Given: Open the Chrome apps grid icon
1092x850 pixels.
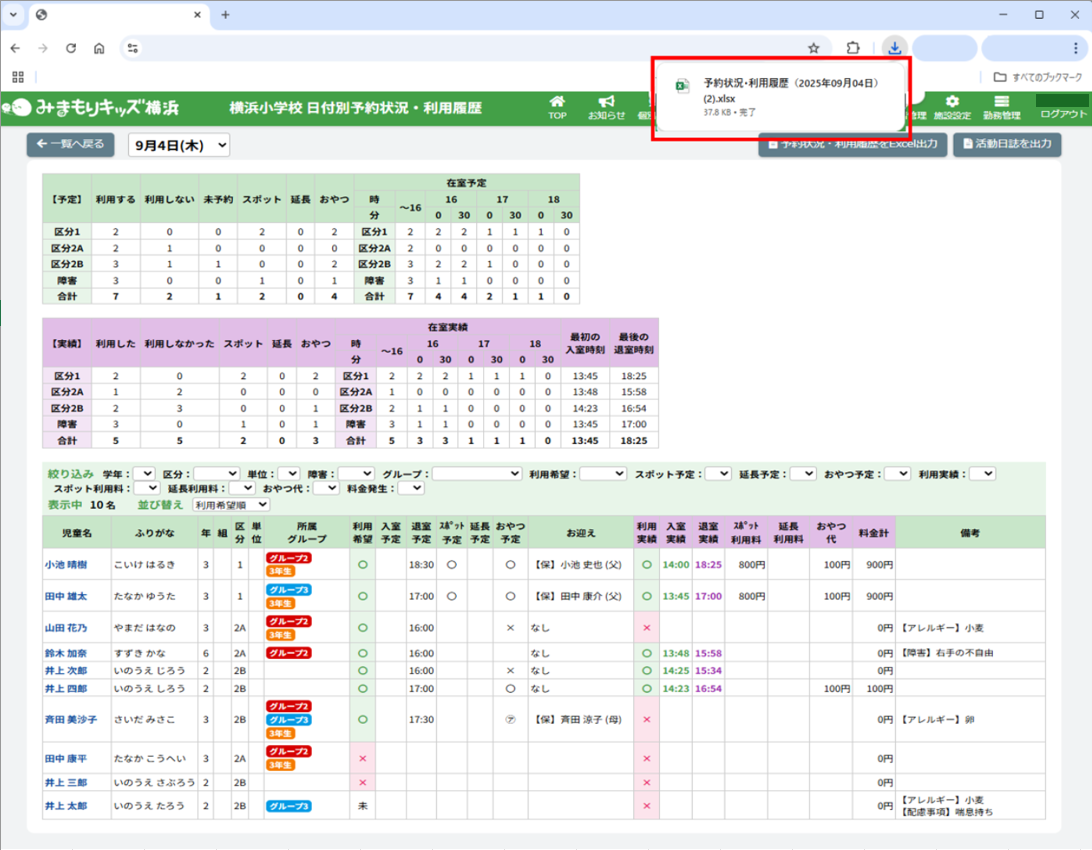Looking at the screenshot, I should (18, 77).
